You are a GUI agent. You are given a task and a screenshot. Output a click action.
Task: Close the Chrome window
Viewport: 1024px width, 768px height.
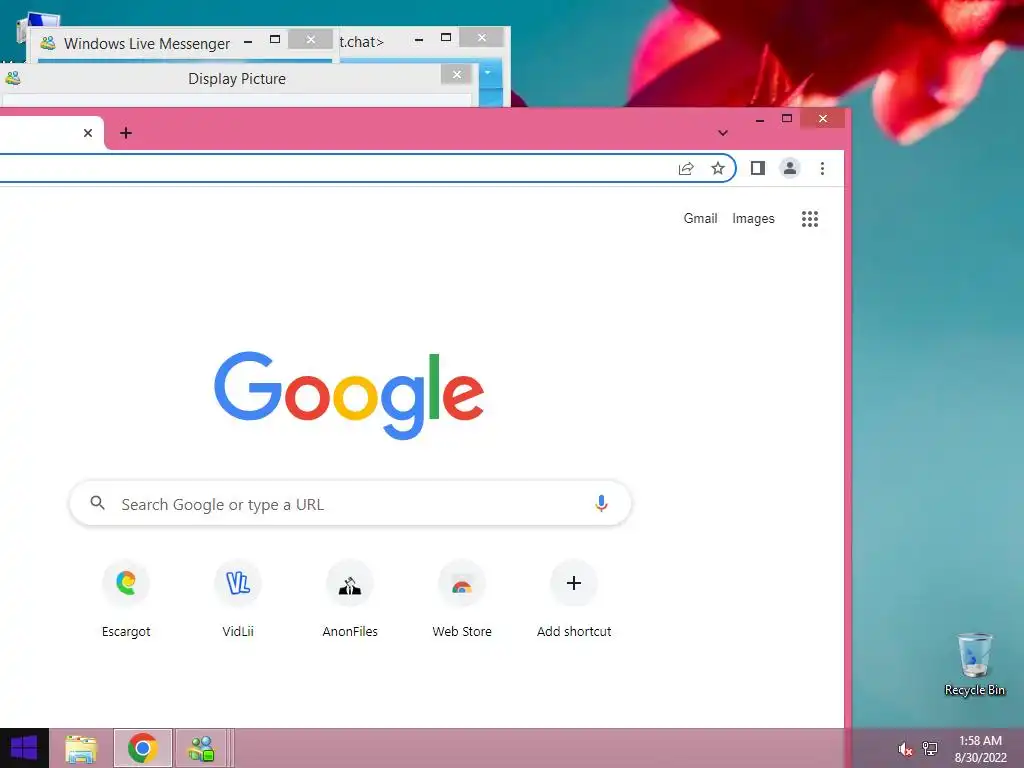coord(823,119)
